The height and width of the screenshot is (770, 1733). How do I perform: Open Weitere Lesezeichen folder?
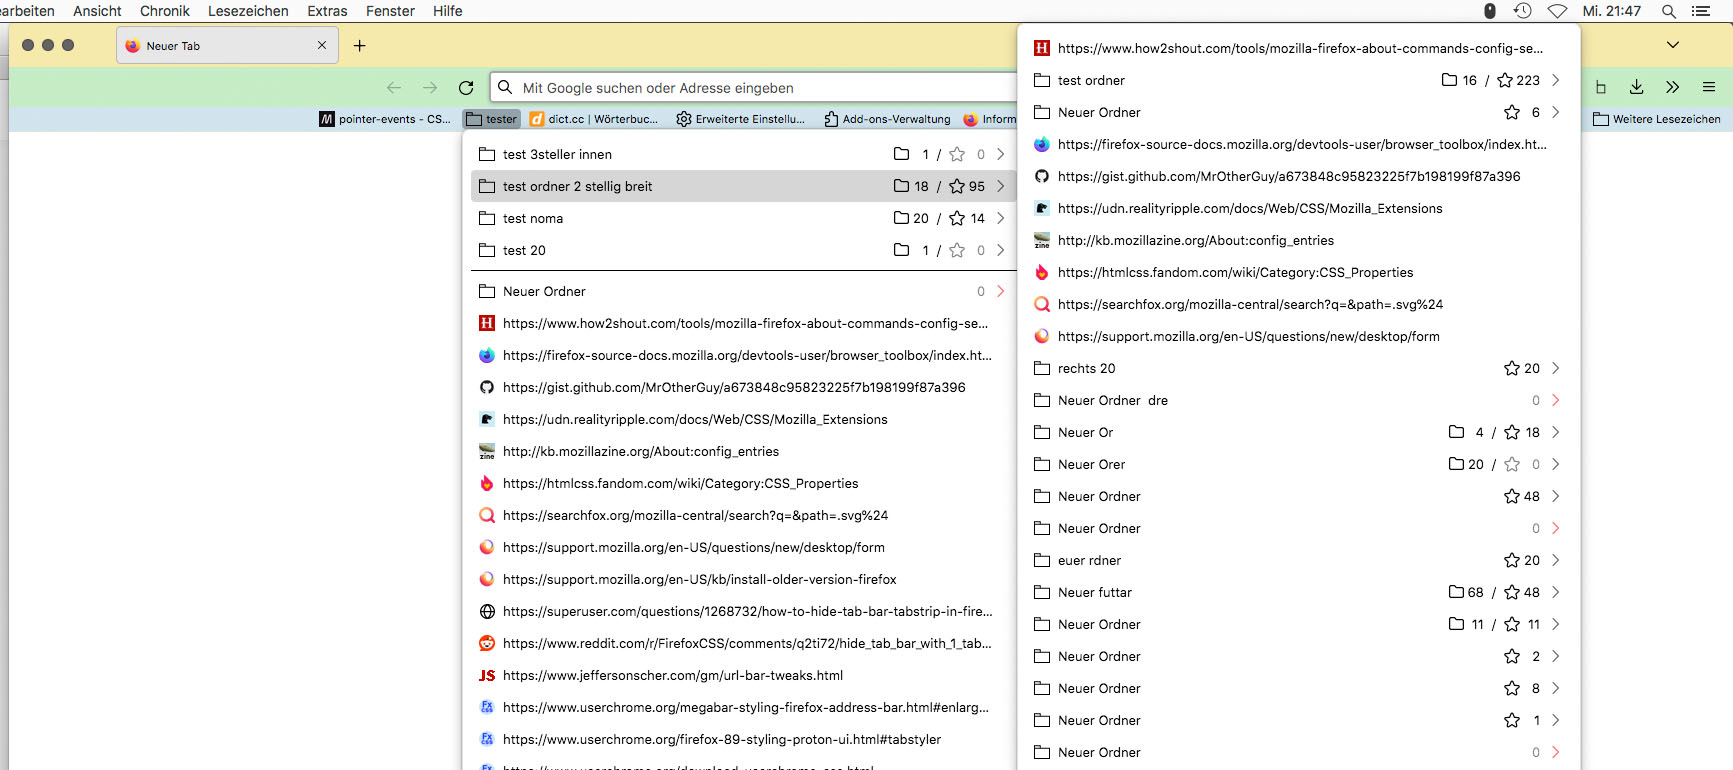click(x=1656, y=119)
